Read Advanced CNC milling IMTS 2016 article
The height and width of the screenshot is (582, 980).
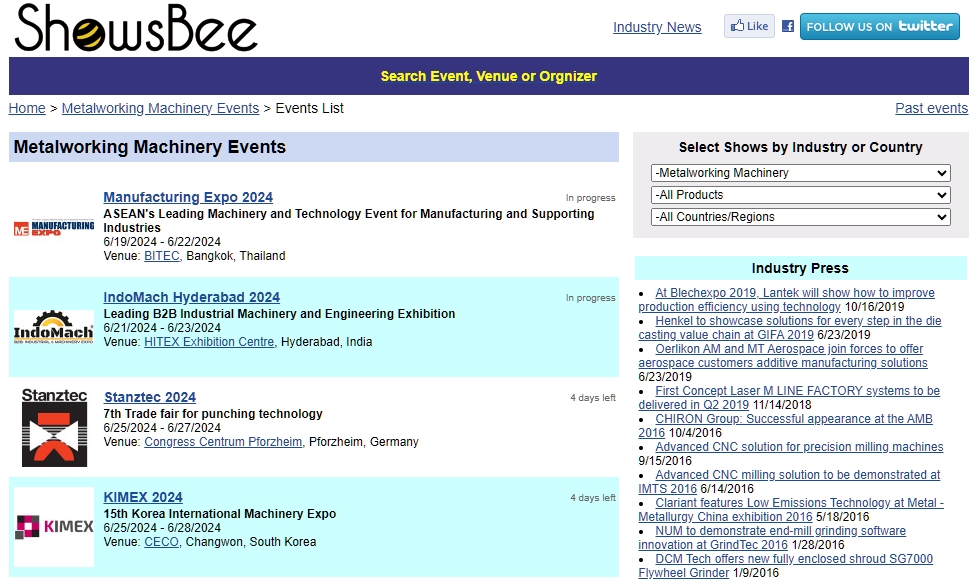pyautogui.click(x=789, y=481)
